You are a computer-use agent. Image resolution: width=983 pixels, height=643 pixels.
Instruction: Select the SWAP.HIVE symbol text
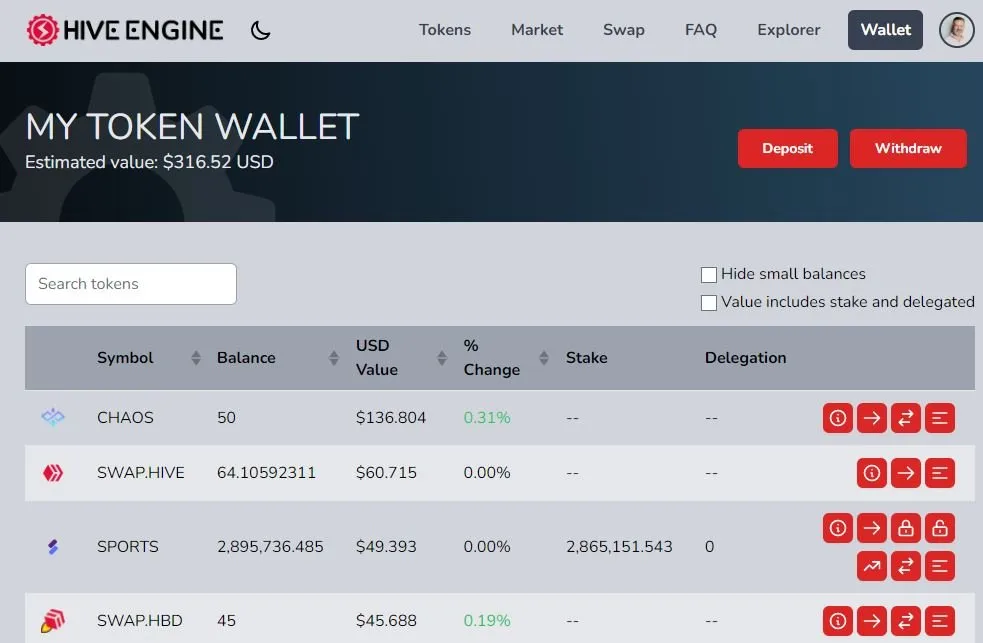pyautogui.click(x=140, y=473)
